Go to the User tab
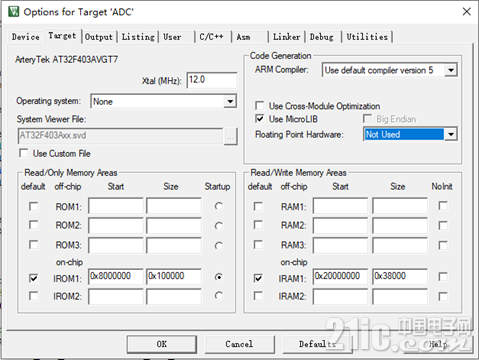The image size is (479, 360). coord(172,37)
